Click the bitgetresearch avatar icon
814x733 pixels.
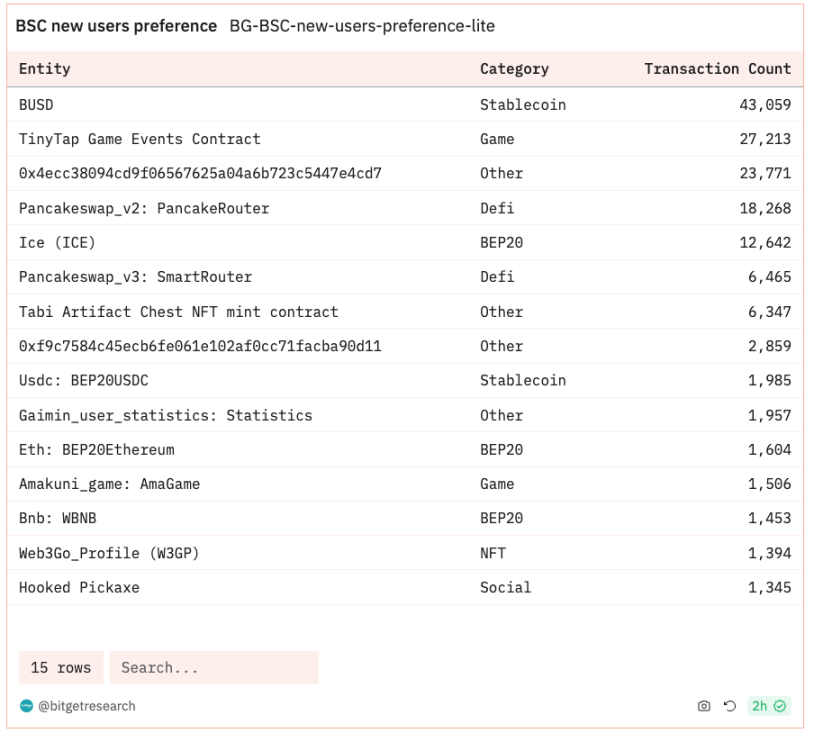tap(26, 706)
